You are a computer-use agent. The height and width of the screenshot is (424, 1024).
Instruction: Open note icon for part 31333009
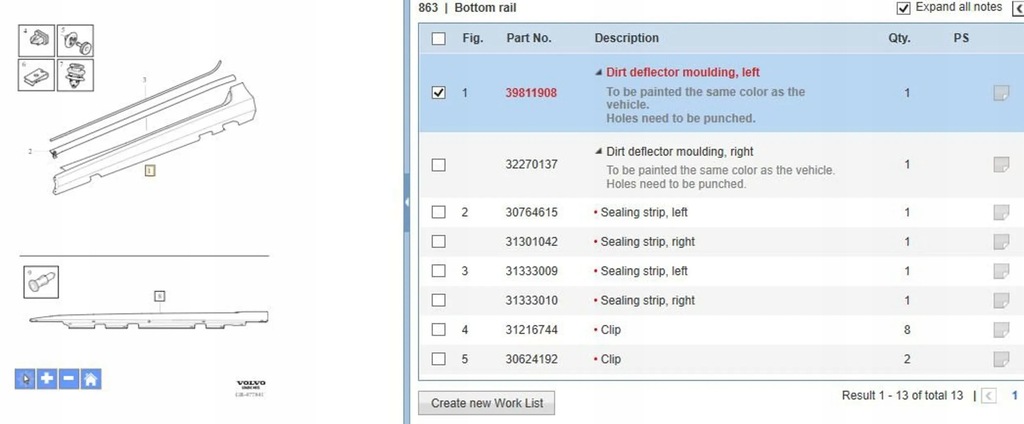(1000, 271)
